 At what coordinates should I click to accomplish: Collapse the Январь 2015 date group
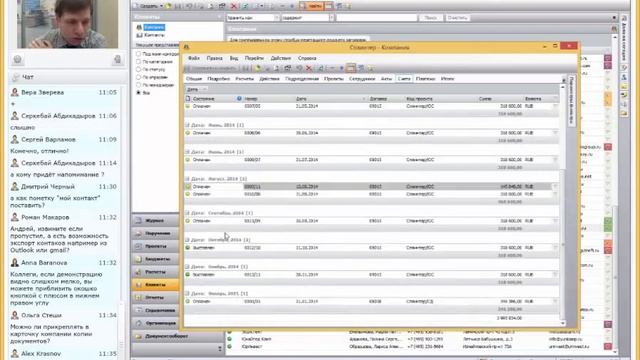click(187, 293)
